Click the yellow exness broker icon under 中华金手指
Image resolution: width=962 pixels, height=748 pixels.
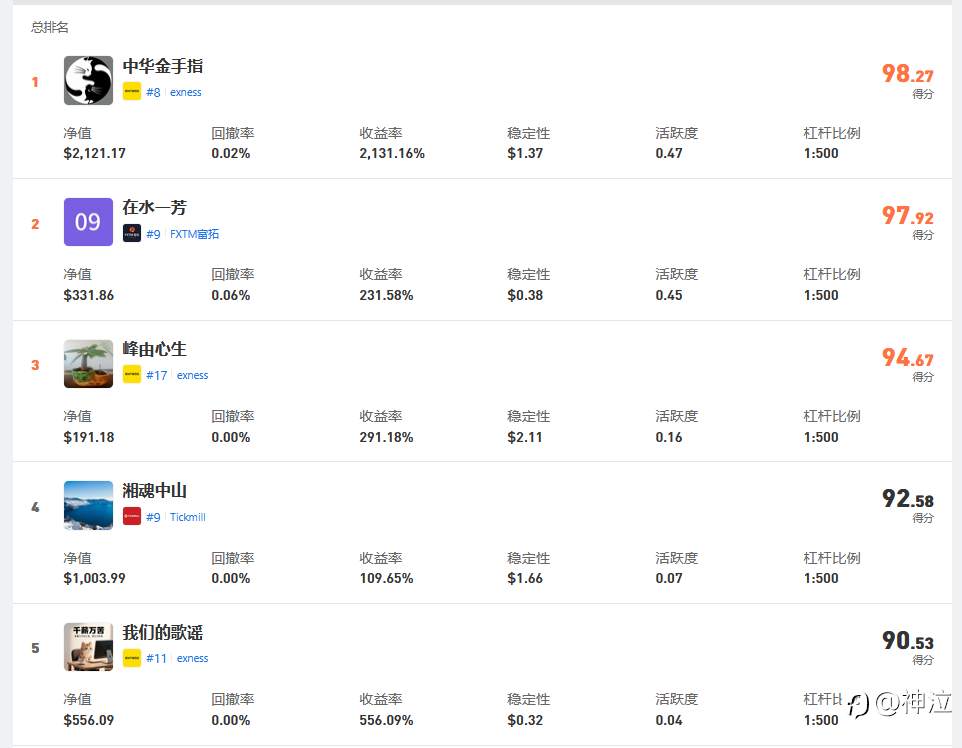coord(132,92)
